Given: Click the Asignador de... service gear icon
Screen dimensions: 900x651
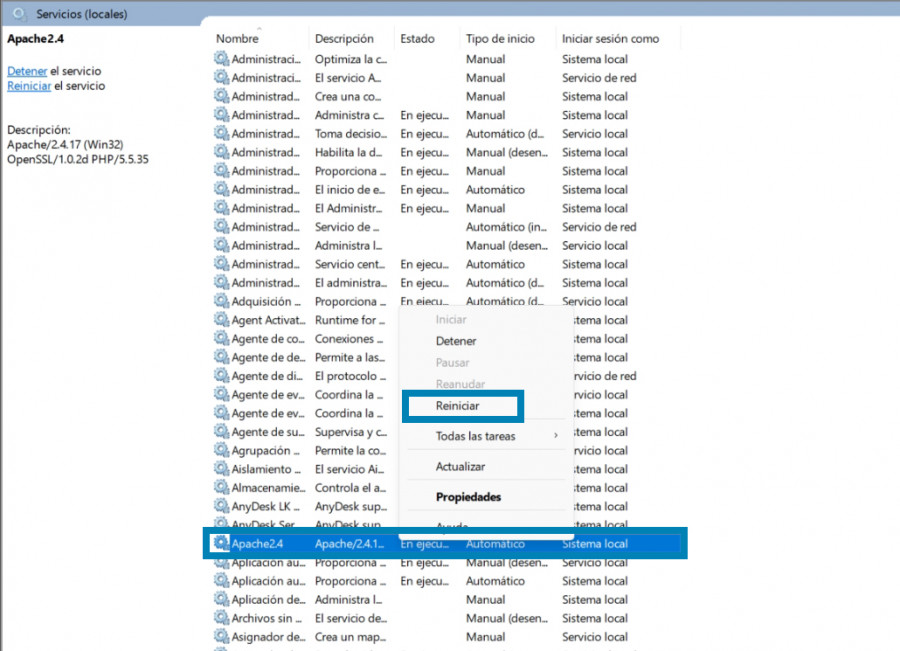Looking at the screenshot, I should [222, 637].
